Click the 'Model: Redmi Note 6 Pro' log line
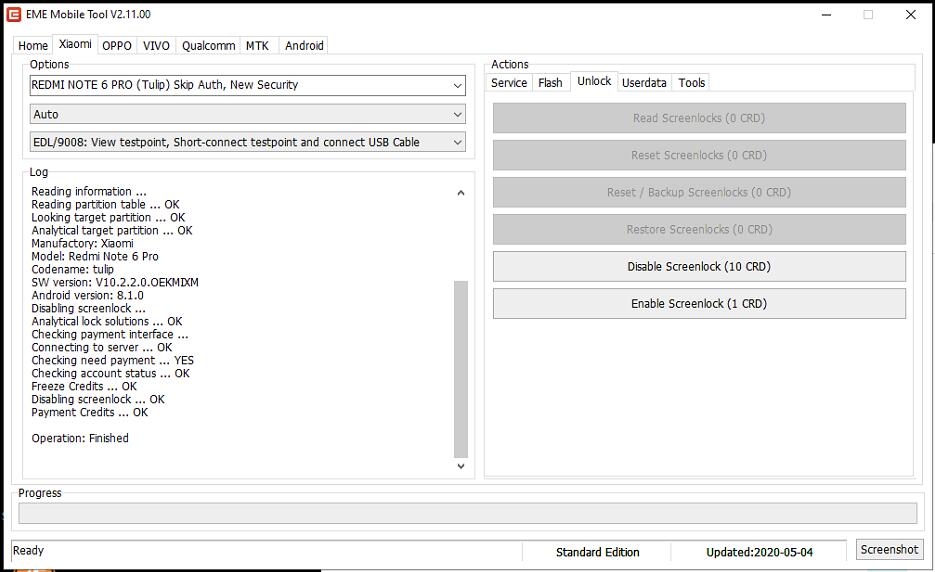This screenshot has height=572, width=935. point(95,256)
